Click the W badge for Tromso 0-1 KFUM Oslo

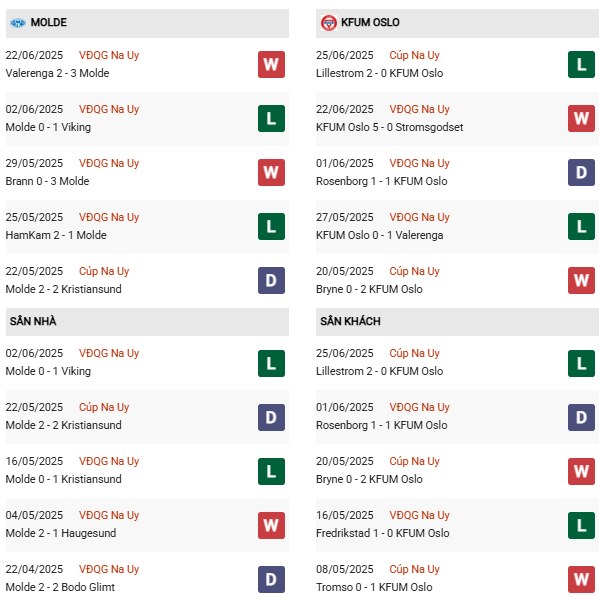coord(581,579)
